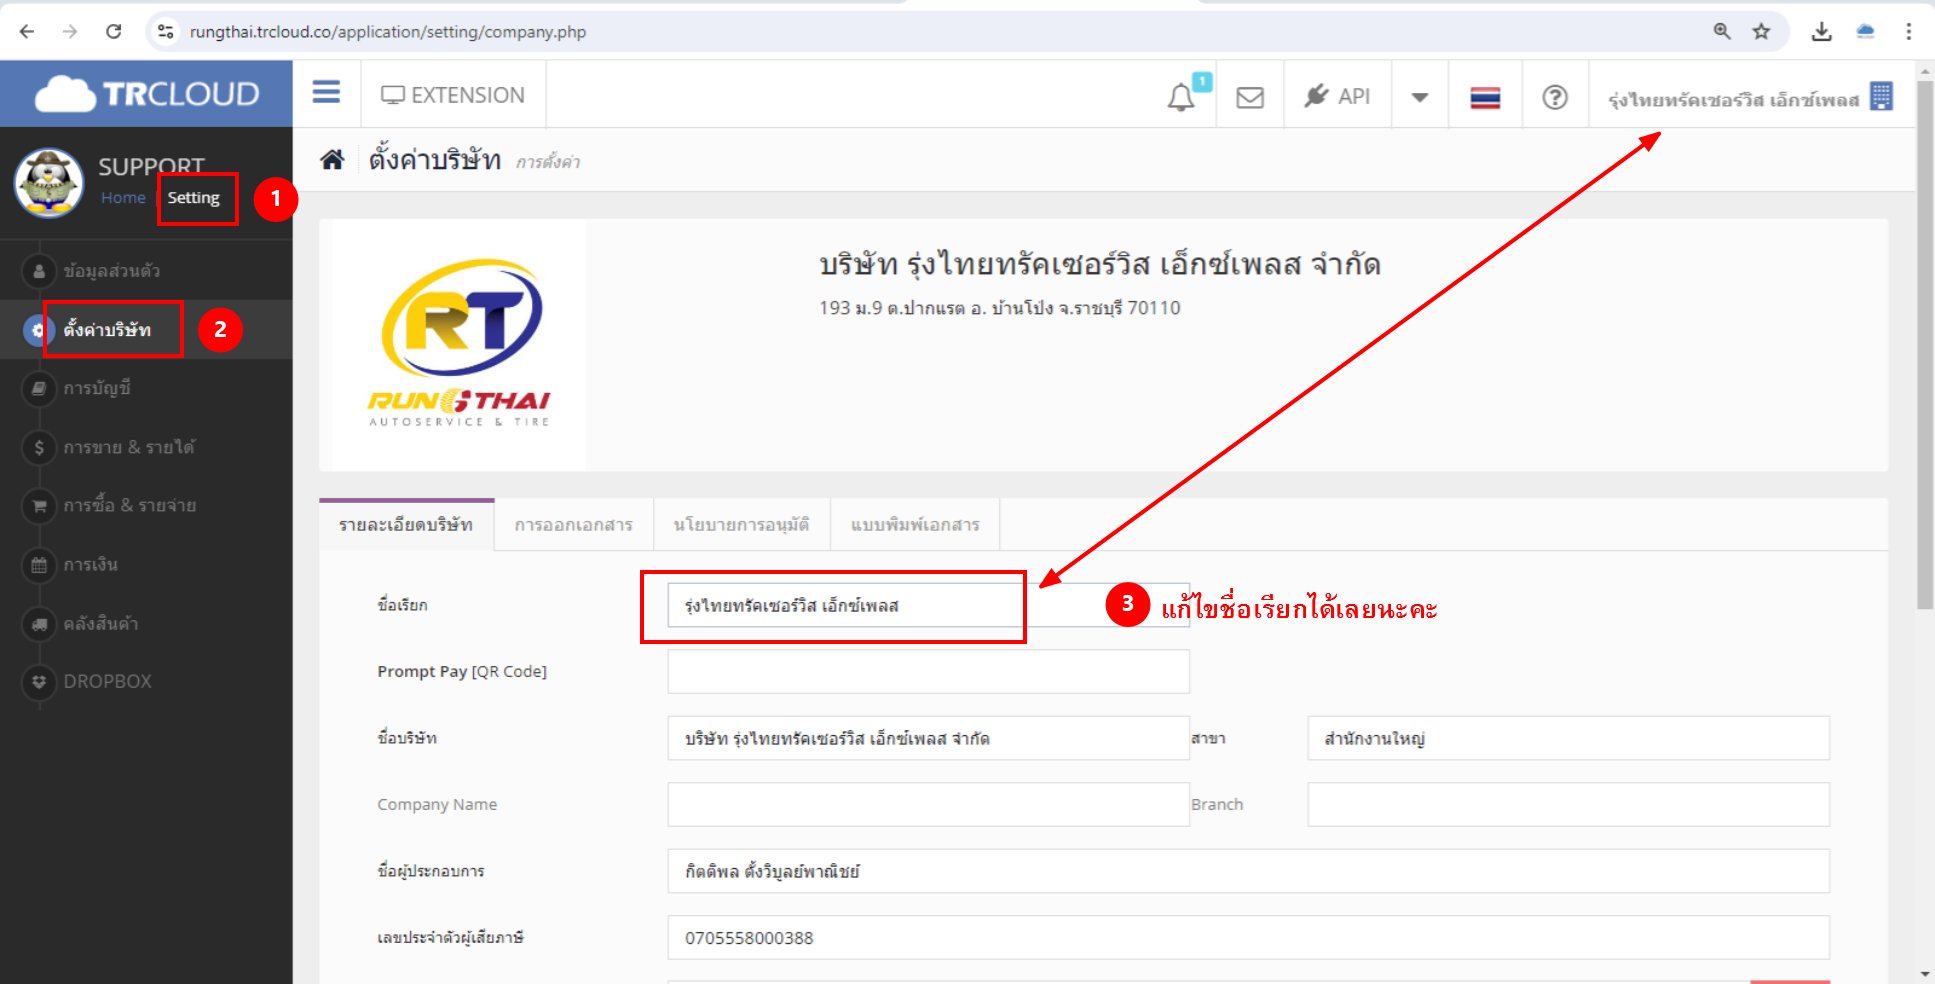Click the Home link under SUPPORT
The width and height of the screenshot is (1935, 984).
coord(123,198)
